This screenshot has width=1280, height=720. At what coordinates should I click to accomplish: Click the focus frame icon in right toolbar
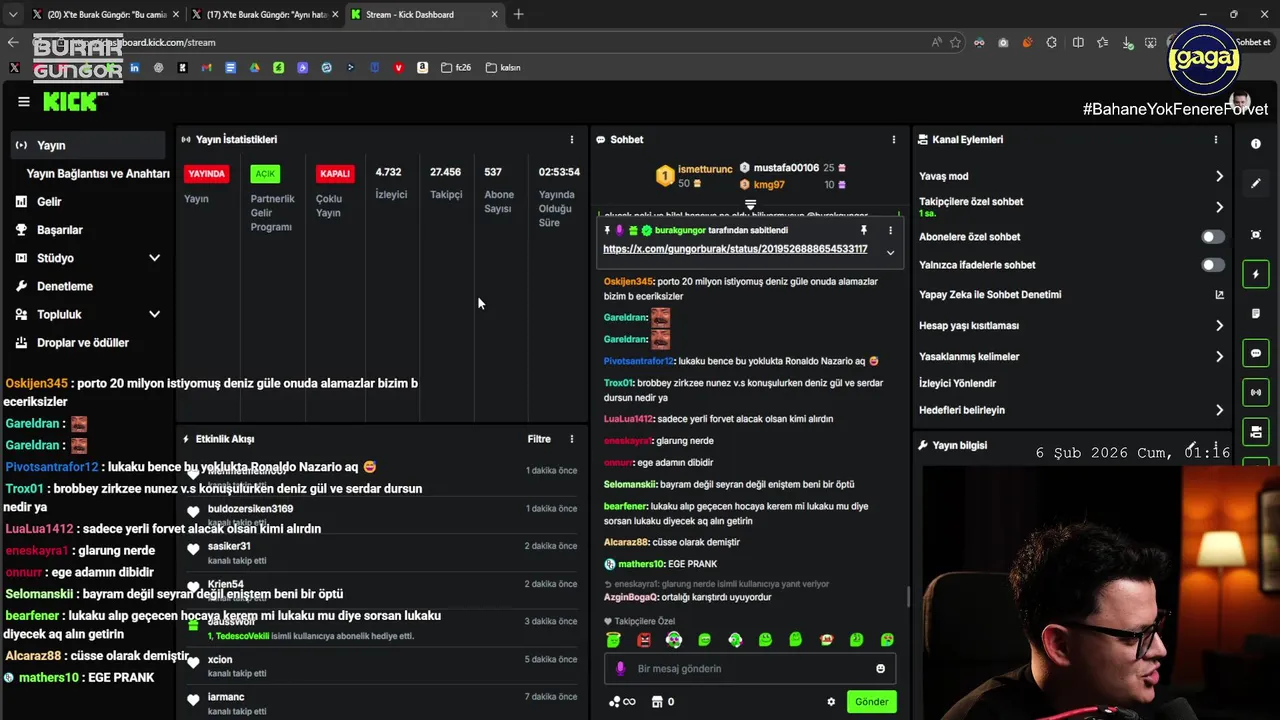click(1256, 235)
